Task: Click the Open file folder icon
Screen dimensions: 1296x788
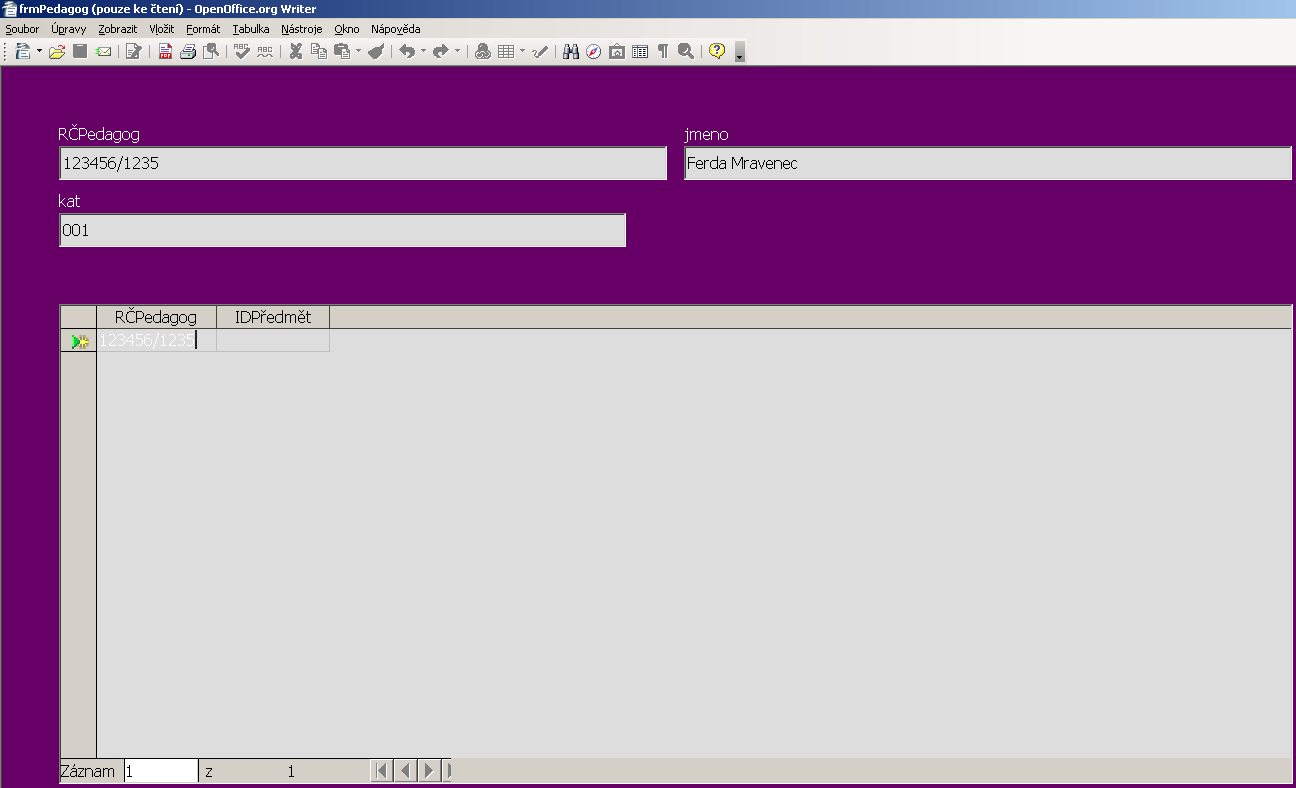Action: pyautogui.click(x=57, y=51)
